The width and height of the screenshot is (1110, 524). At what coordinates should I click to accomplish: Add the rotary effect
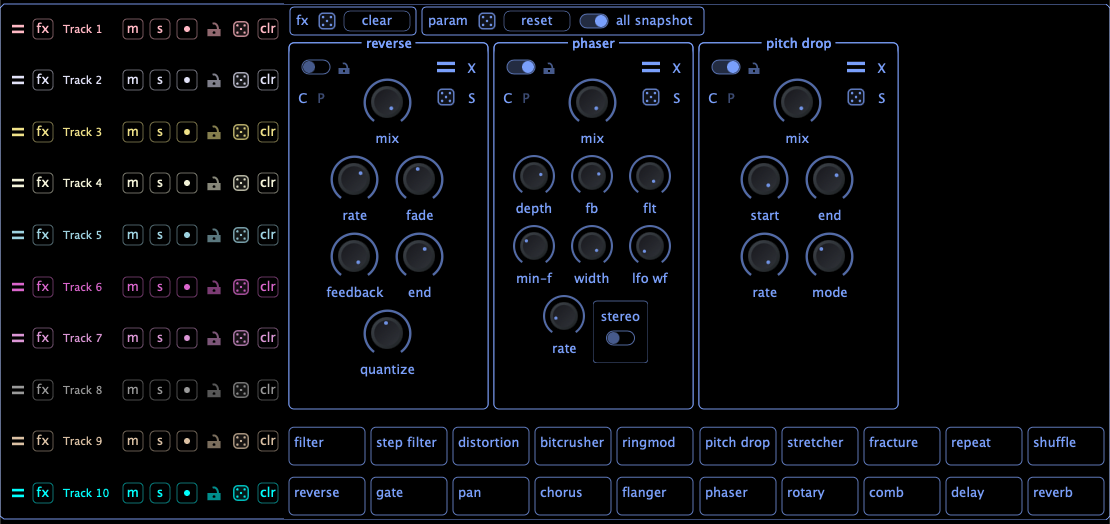[x=820, y=496]
